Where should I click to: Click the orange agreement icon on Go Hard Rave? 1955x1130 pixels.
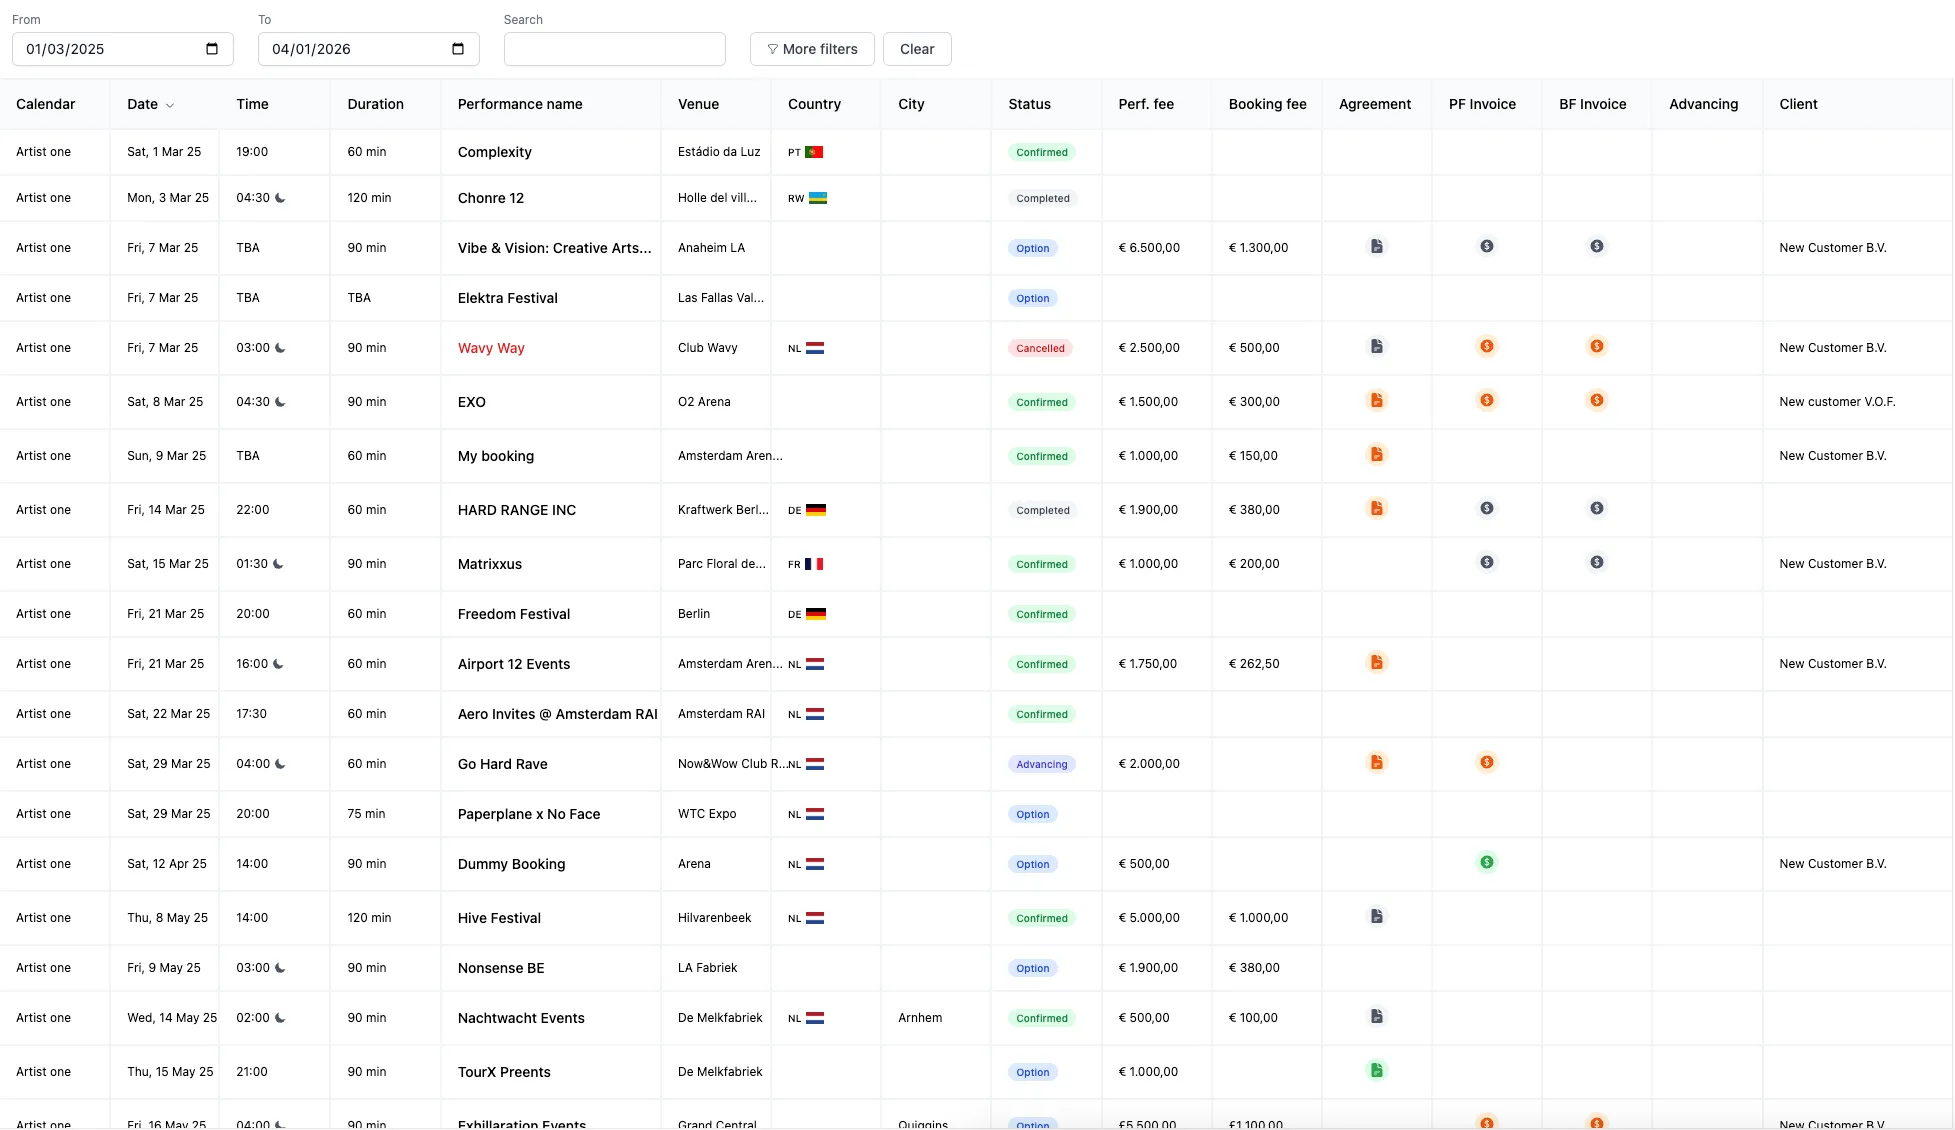point(1377,762)
